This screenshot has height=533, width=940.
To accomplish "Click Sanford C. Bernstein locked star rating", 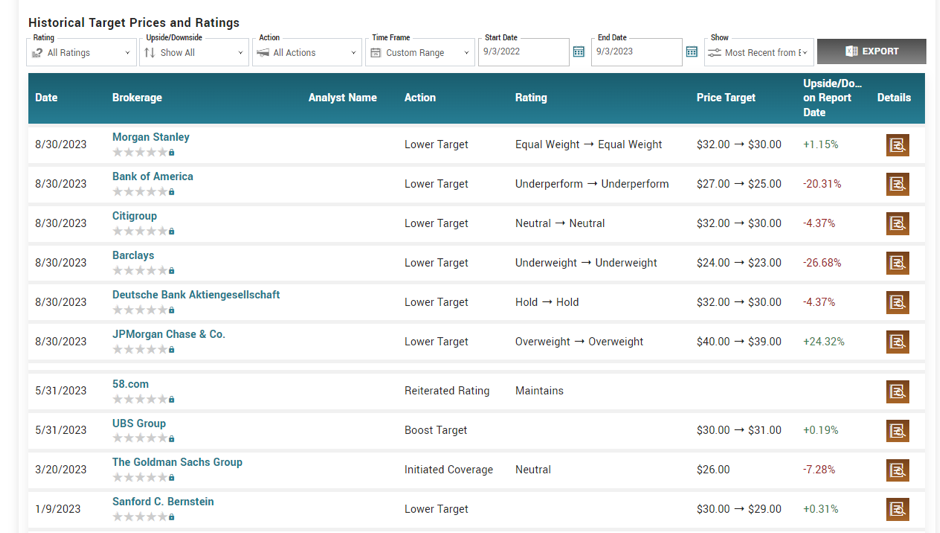I will tap(143, 517).
